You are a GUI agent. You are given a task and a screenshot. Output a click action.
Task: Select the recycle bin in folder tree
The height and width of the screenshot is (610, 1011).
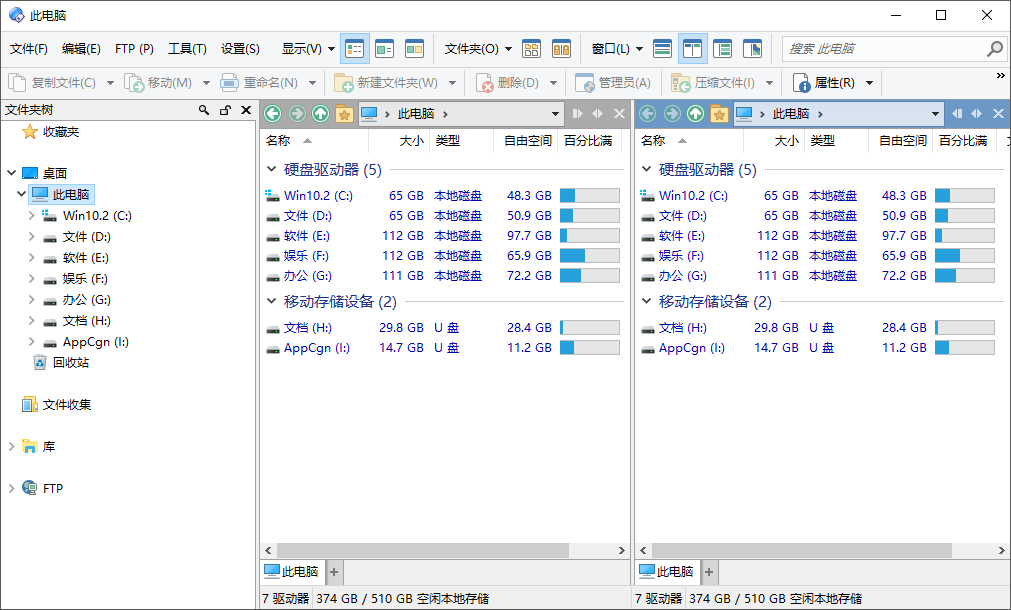[70, 363]
